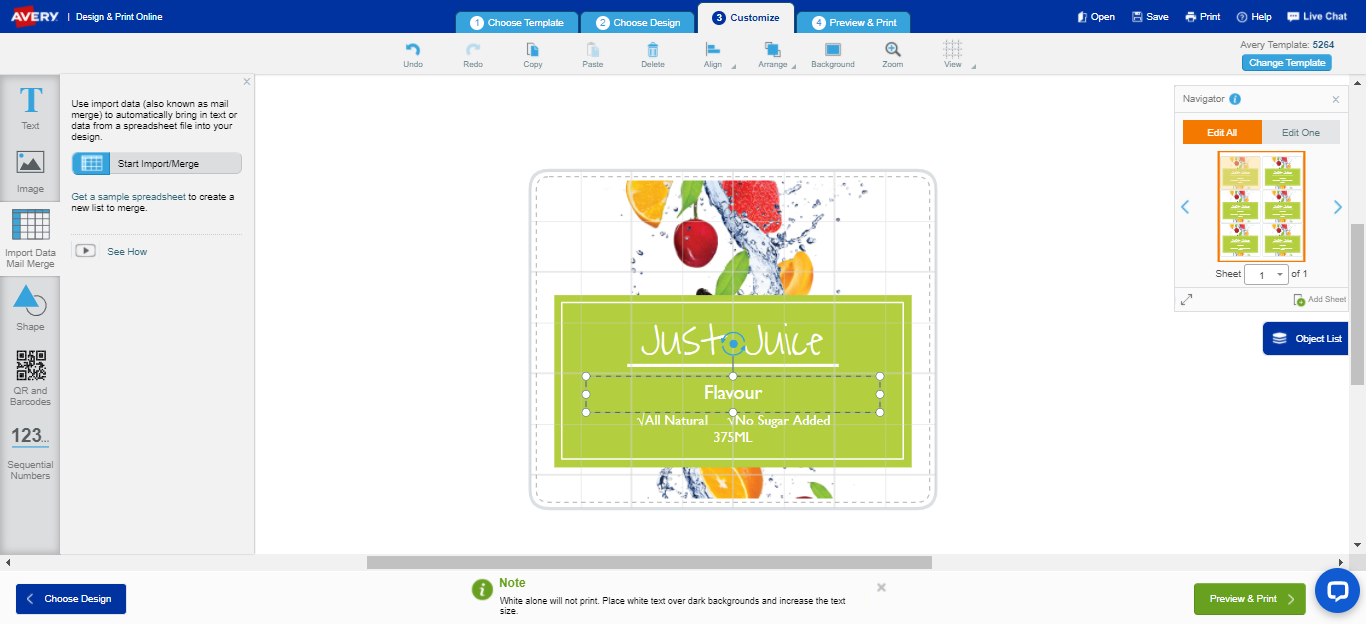Open Sequential Numbers tool
The width and height of the screenshot is (1366, 624).
click(x=30, y=452)
